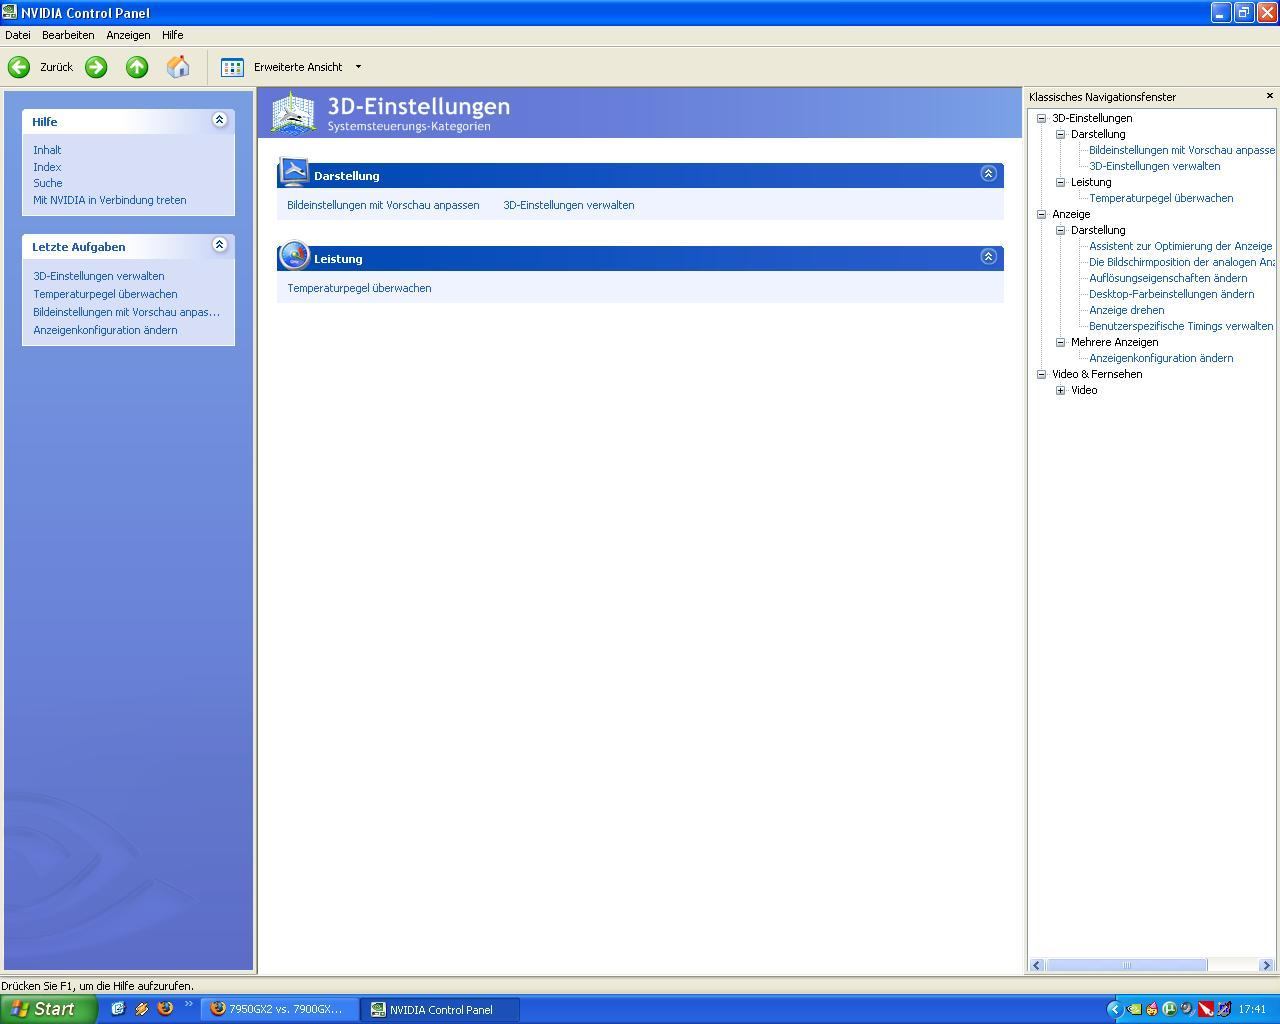1280x1024 pixels.
Task: Click the Erweiterte Ansicht view icon
Action: pos(232,67)
